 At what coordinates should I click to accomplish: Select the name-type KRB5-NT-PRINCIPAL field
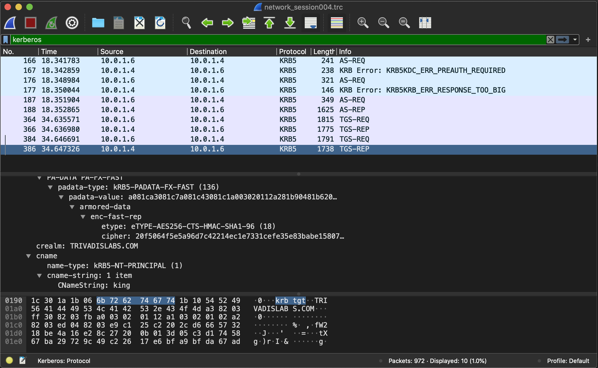[114, 266]
